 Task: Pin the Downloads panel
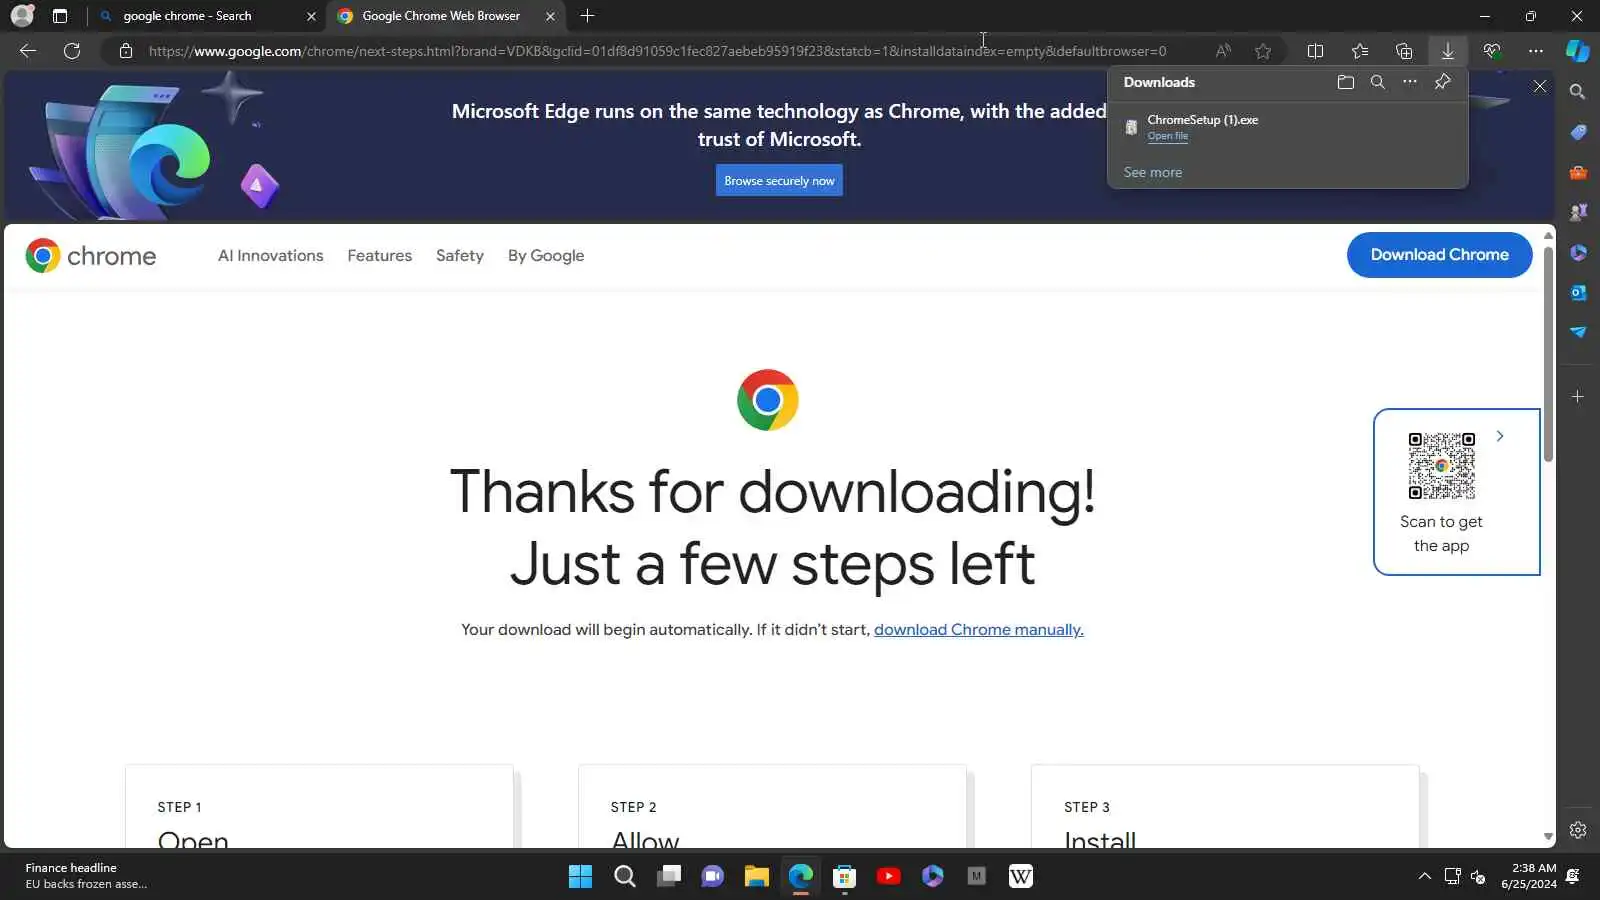(x=1443, y=82)
